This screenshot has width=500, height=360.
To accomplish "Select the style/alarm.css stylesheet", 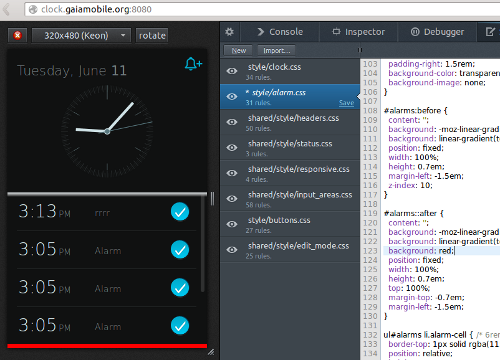I will 290,97.
